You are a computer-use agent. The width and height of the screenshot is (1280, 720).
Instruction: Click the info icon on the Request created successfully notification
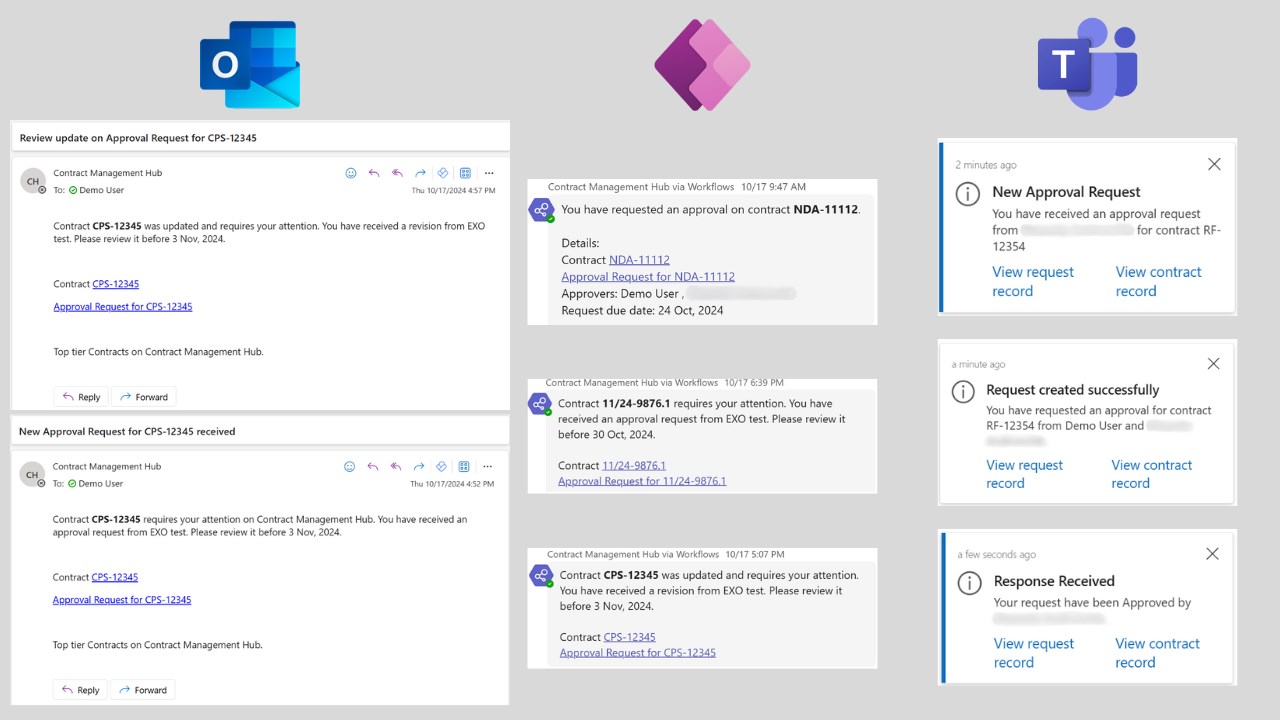coord(963,392)
